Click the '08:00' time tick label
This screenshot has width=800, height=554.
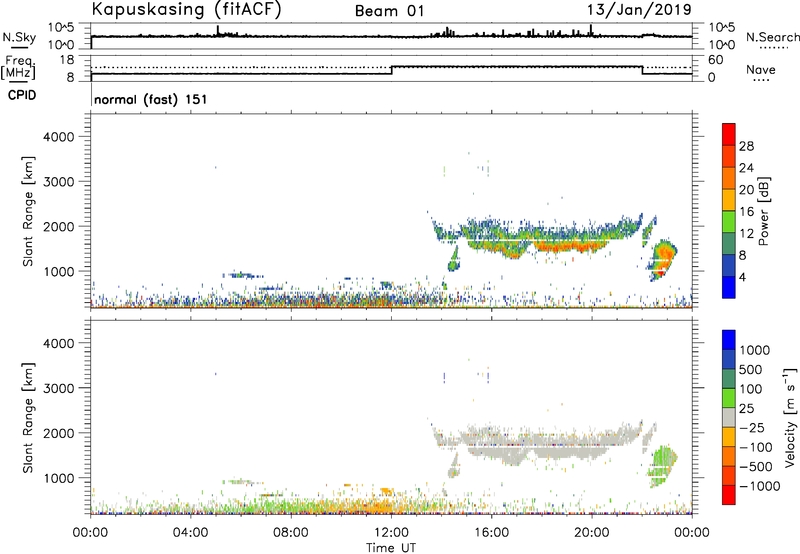(291, 533)
